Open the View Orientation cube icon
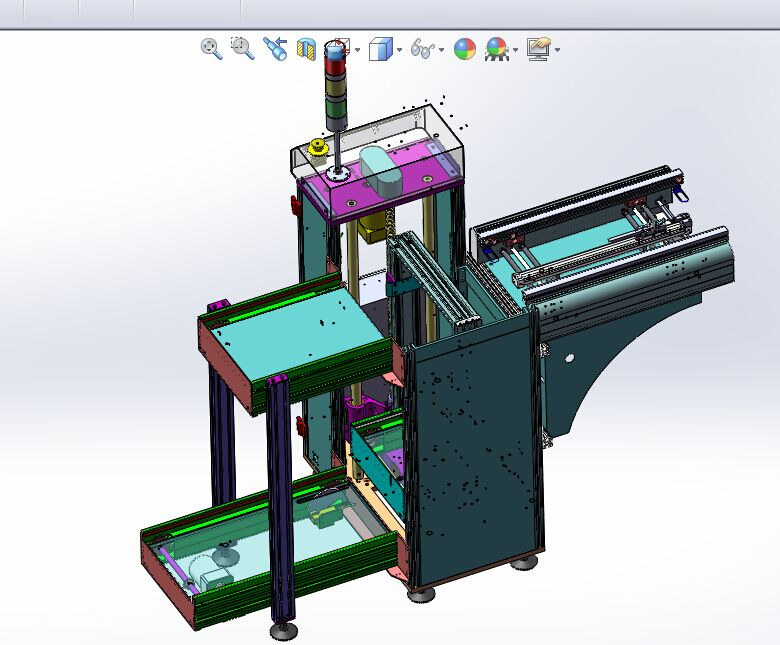This screenshot has width=780, height=645. coord(337,49)
